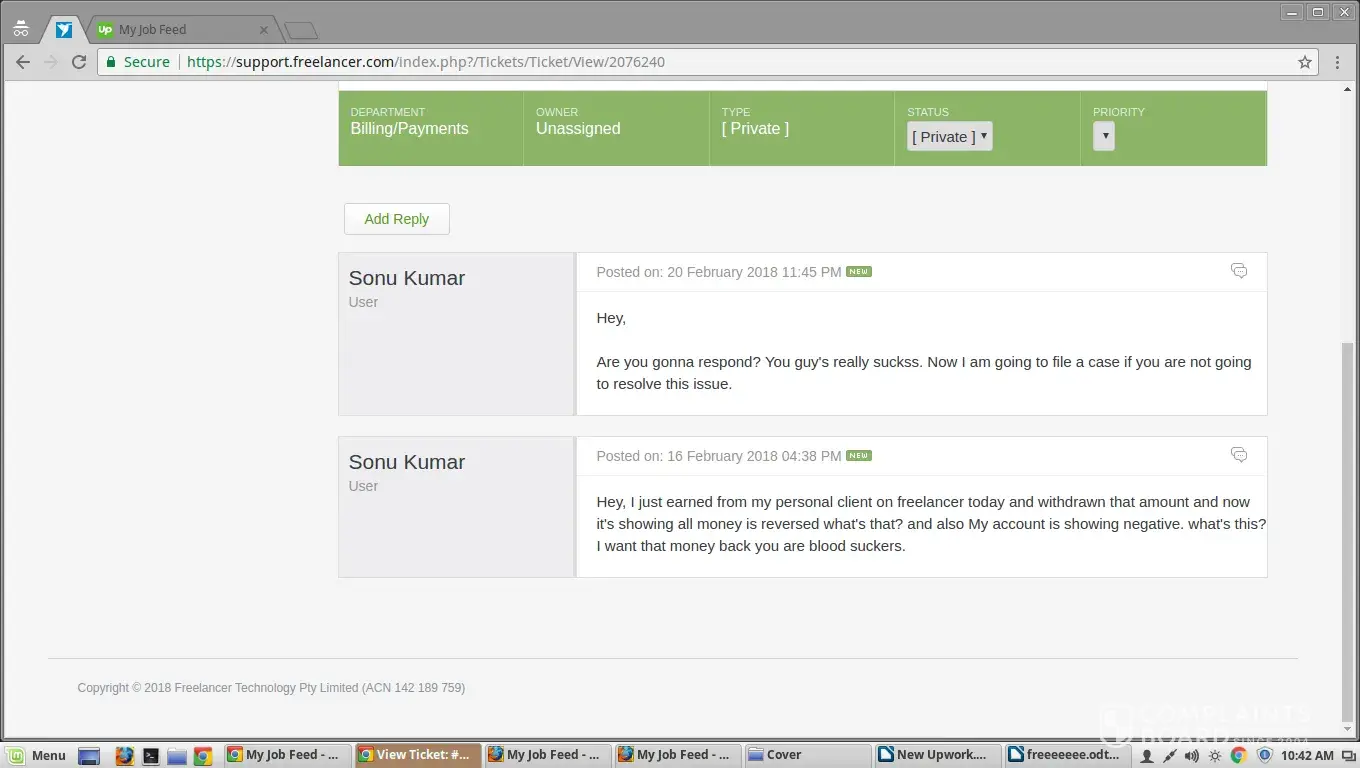Click the quote icon on 16 February post
Screen dimensions: 1360x768
(x=1238, y=455)
